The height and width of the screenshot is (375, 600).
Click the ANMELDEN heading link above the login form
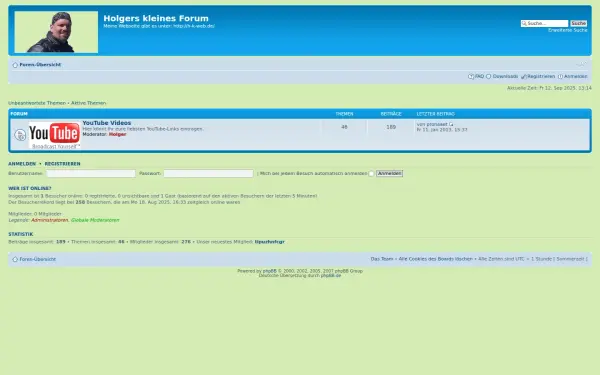22,164
